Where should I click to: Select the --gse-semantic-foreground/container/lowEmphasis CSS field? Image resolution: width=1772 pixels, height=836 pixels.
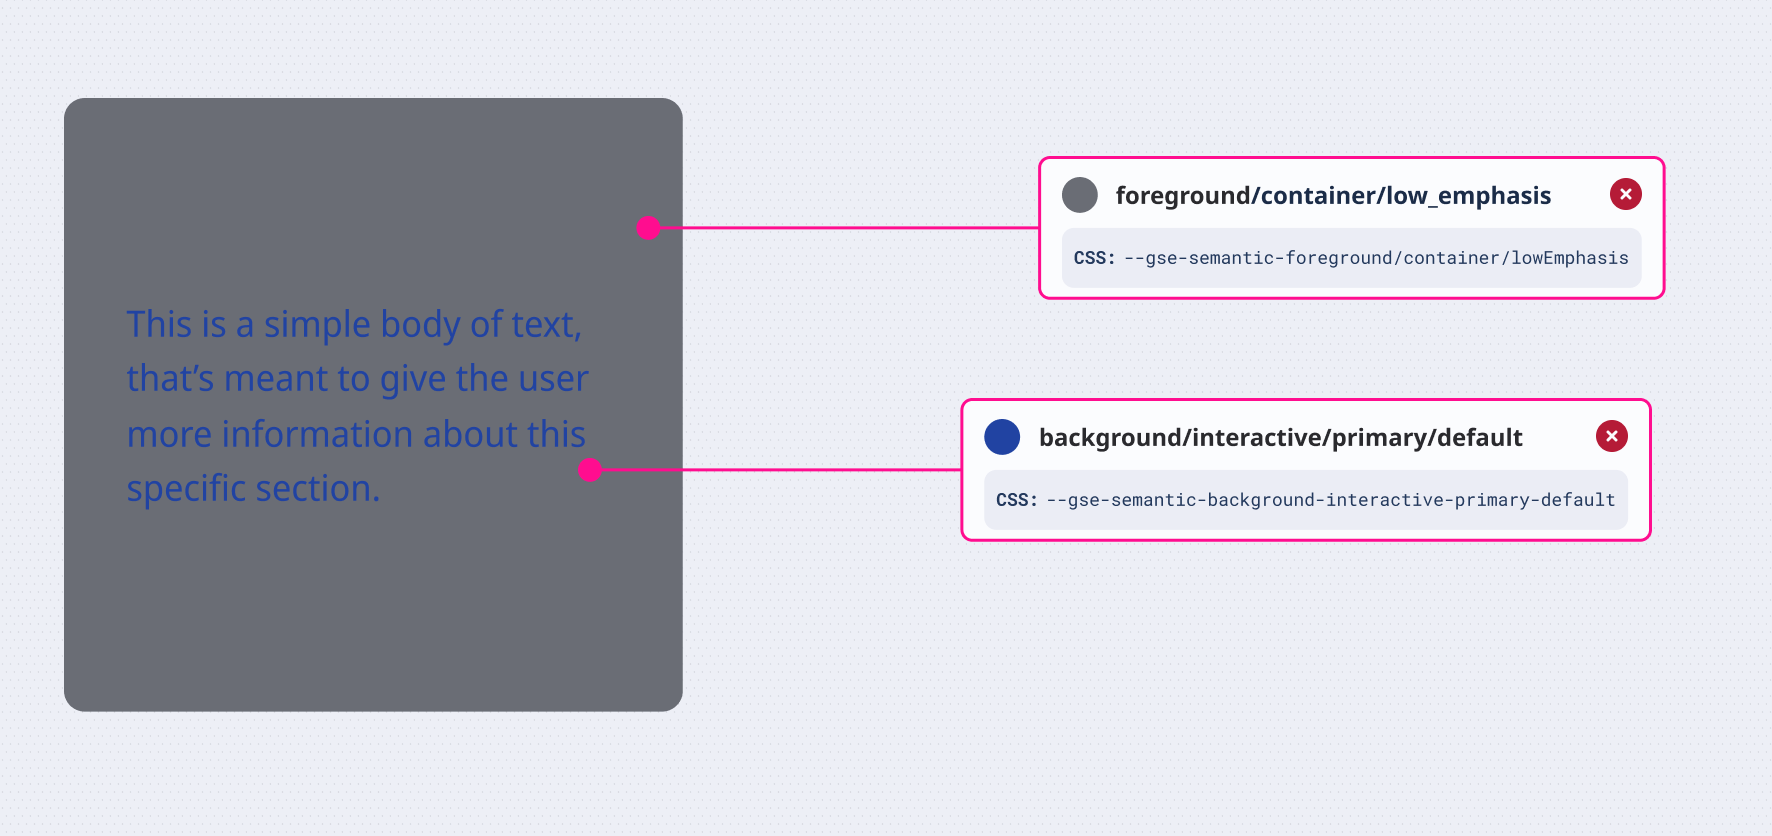pyautogui.click(x=1375, y=258)
